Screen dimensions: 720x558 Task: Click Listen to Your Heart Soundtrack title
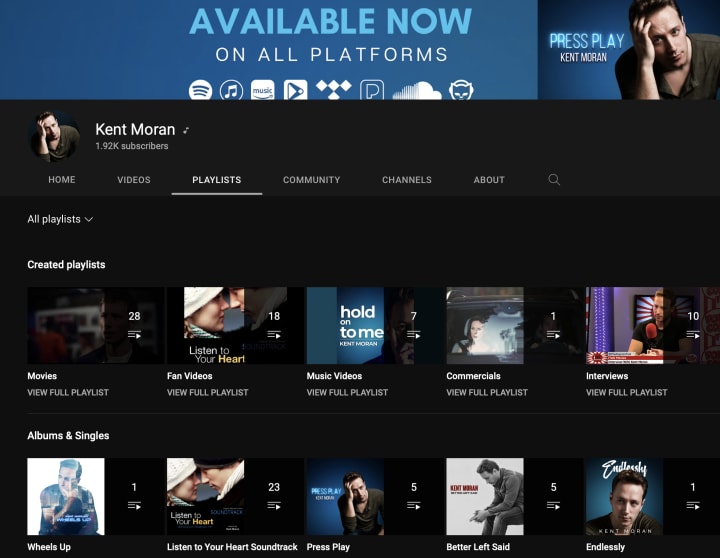pyautogui.click(x=232, y=547)
